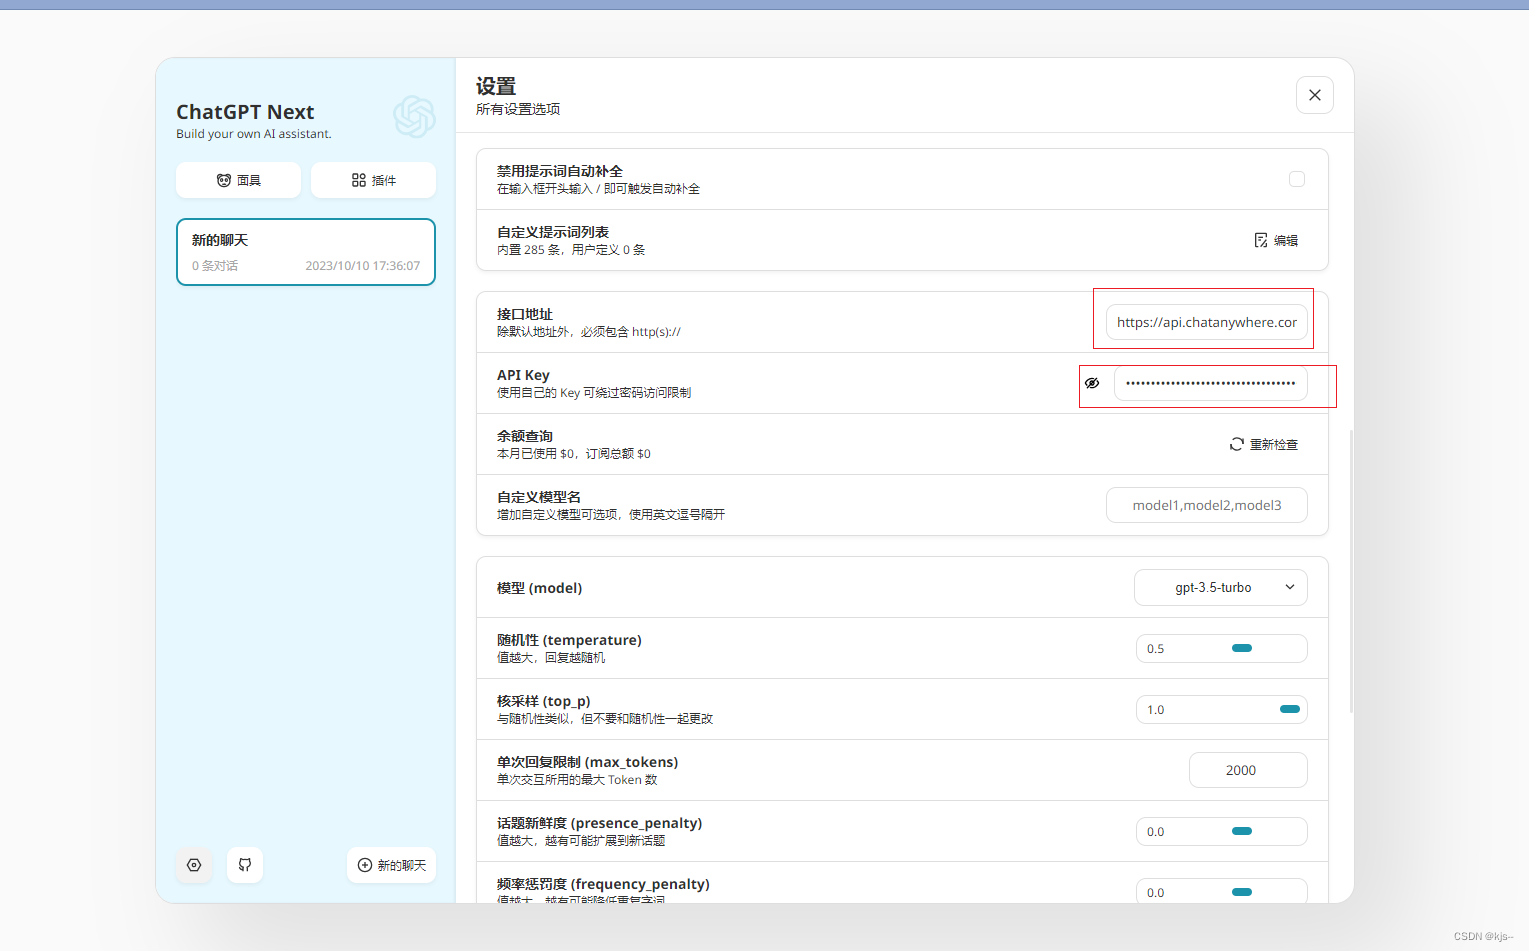Viewport: 1529px width, 951px height.
Task: Focus the max_tokens field showing 2000
Action: [x=1248, y=770]
